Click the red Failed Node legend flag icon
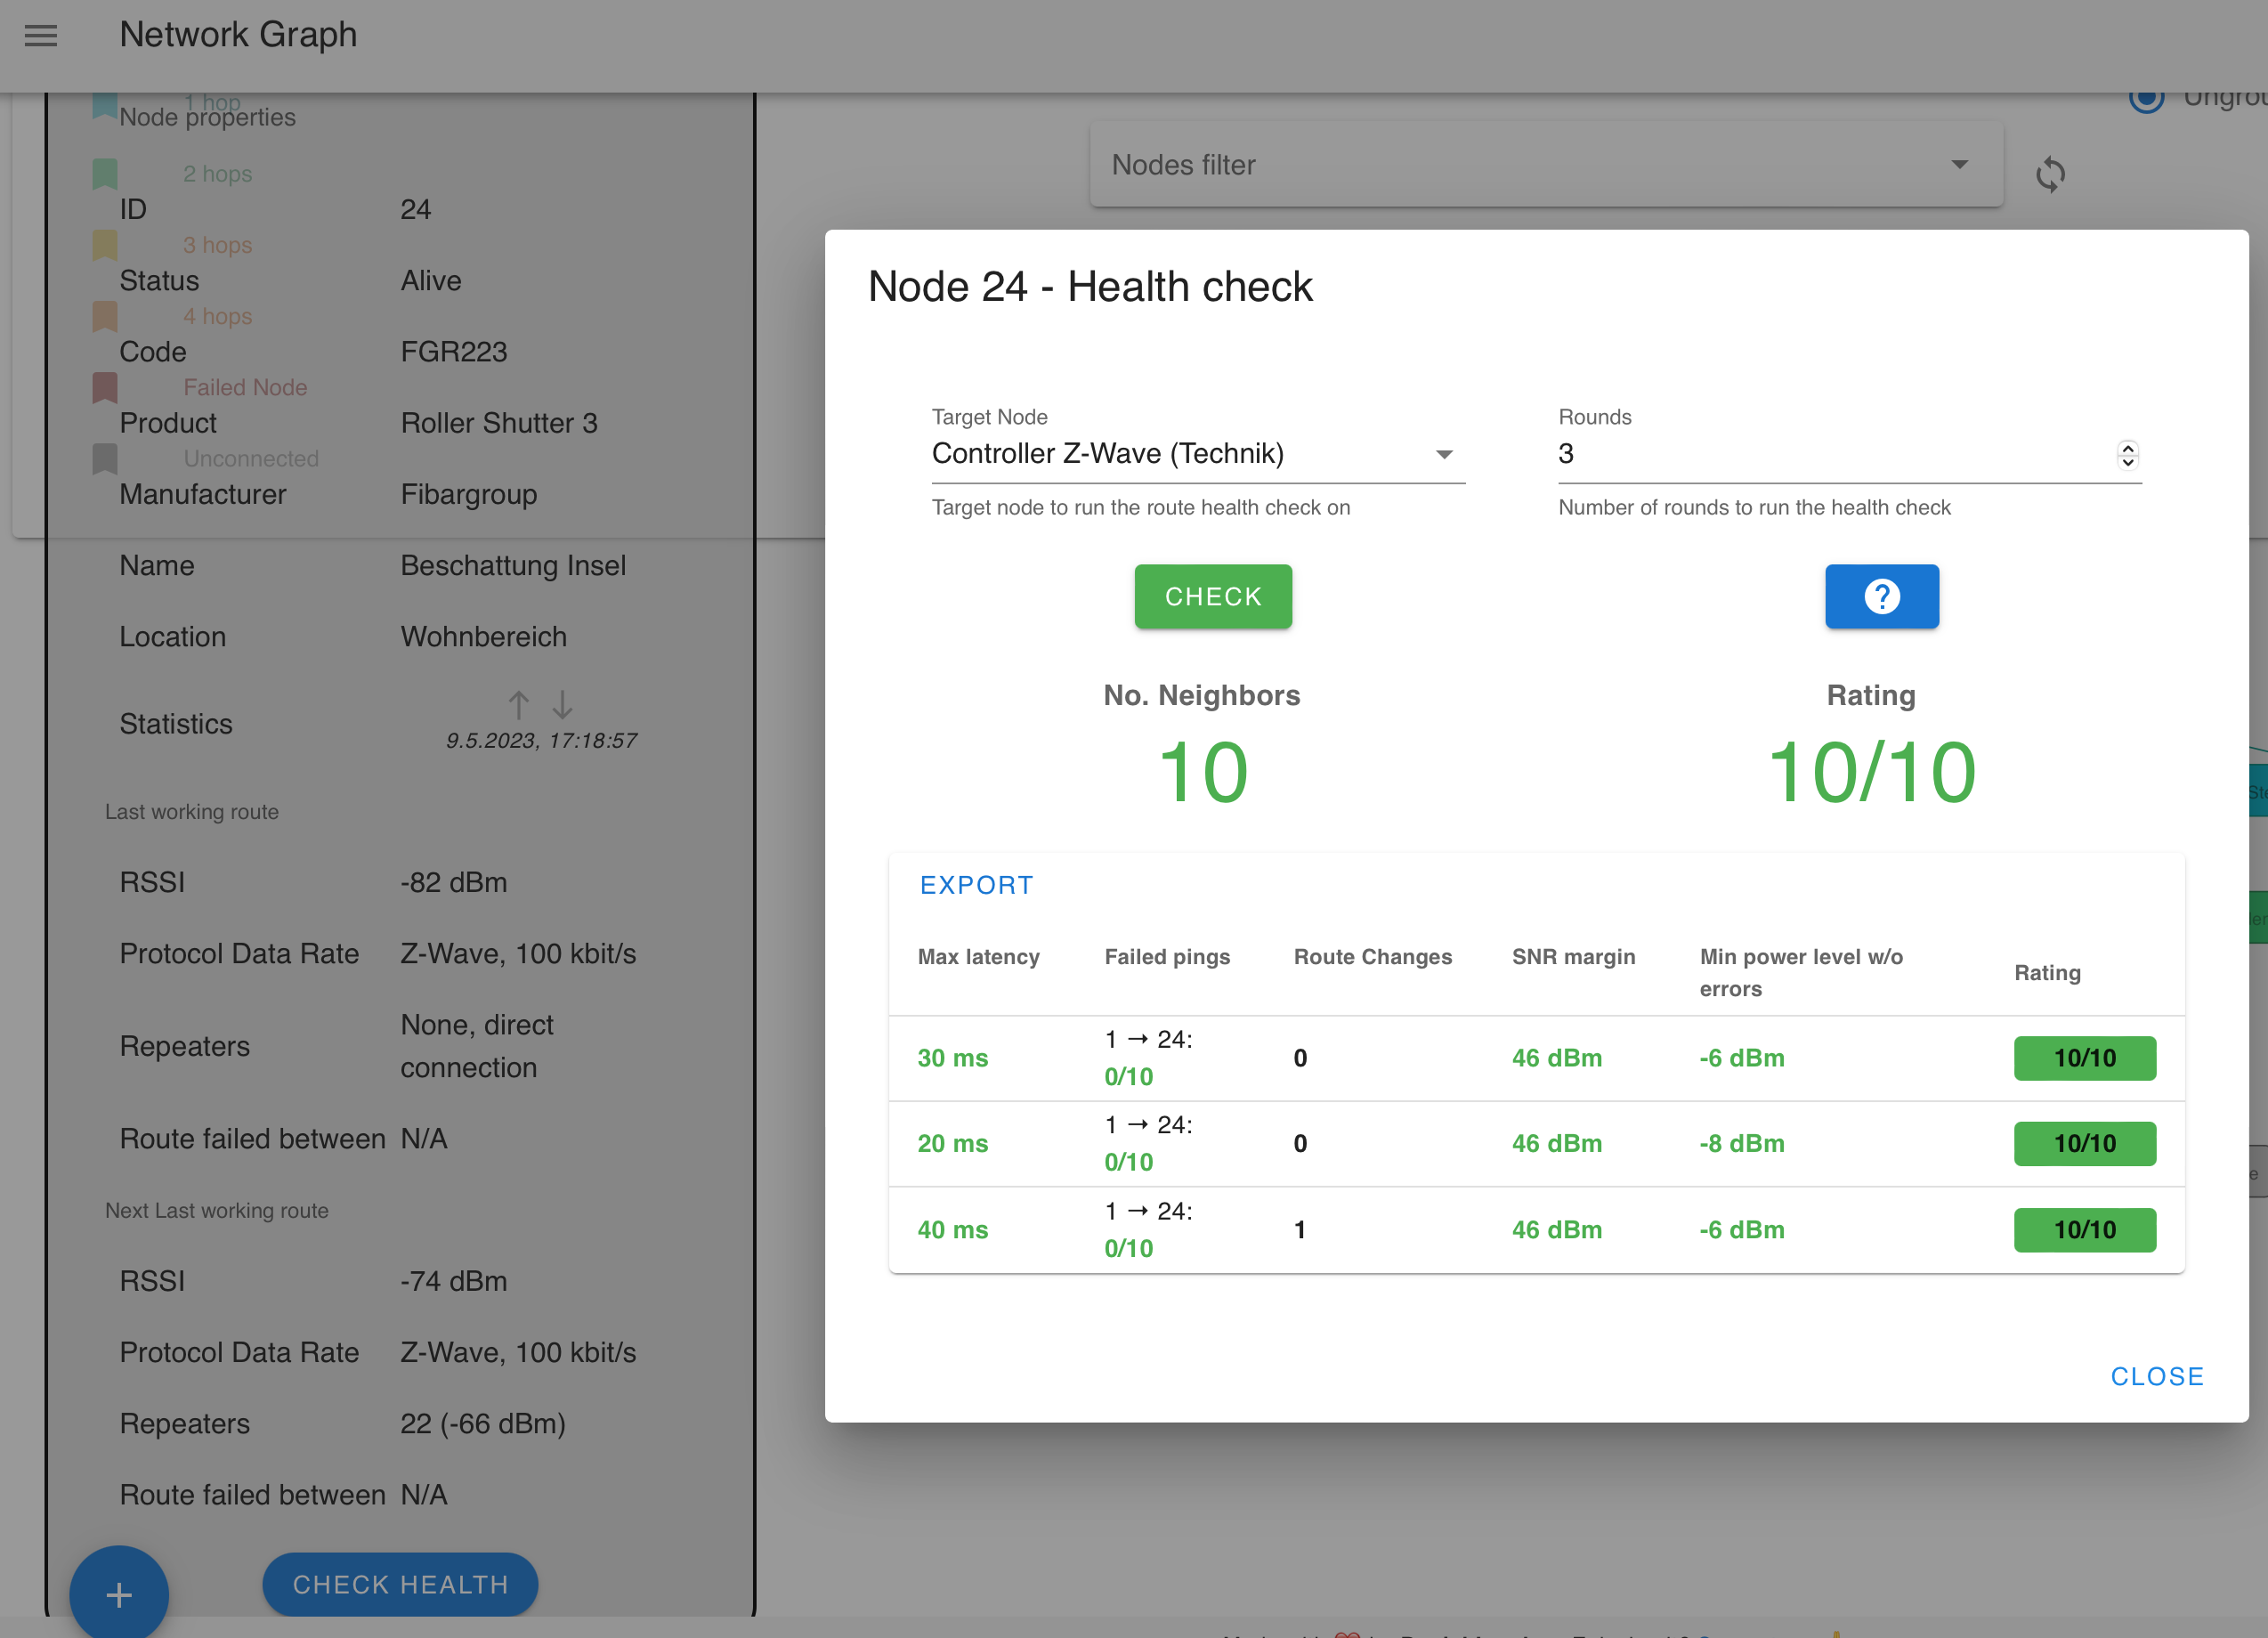This screenshot has width=2268, height=1638. (105, 387)
